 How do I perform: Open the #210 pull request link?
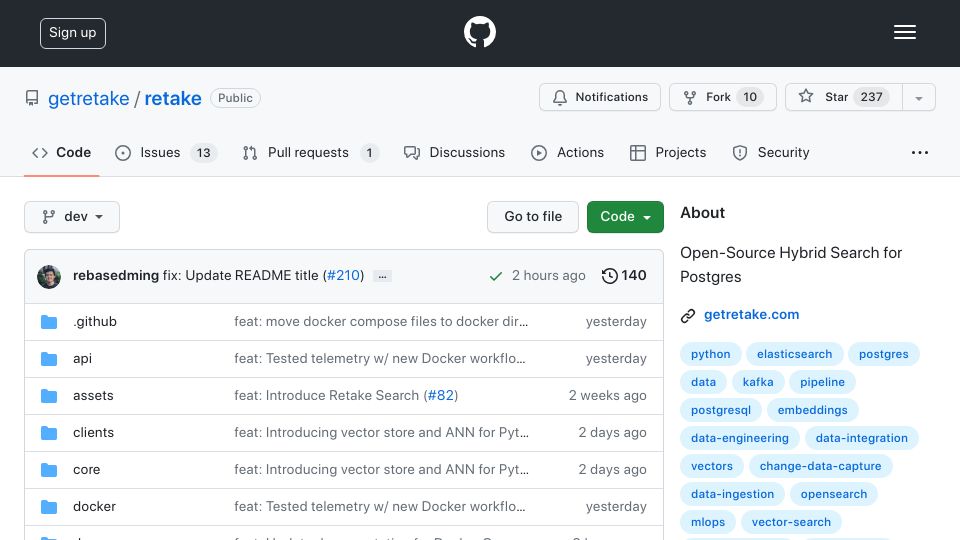point(345,276)
